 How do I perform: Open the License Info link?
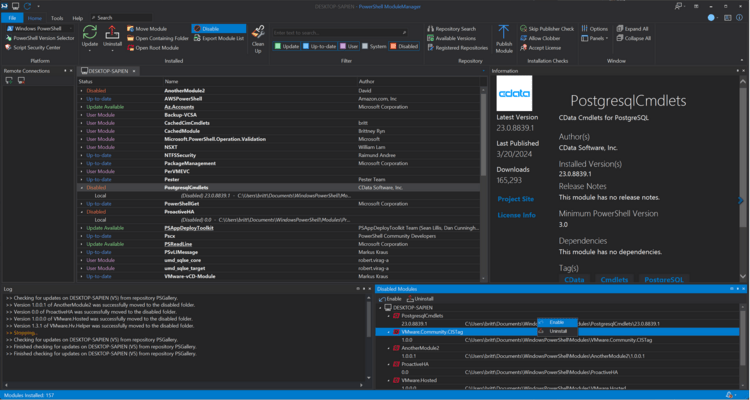point(517,215)
